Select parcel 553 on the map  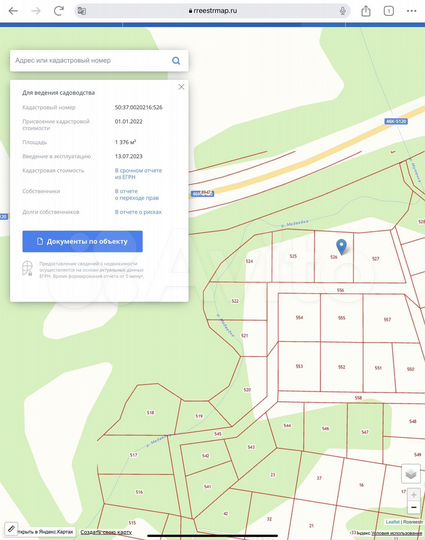click(x=299, y=366)
